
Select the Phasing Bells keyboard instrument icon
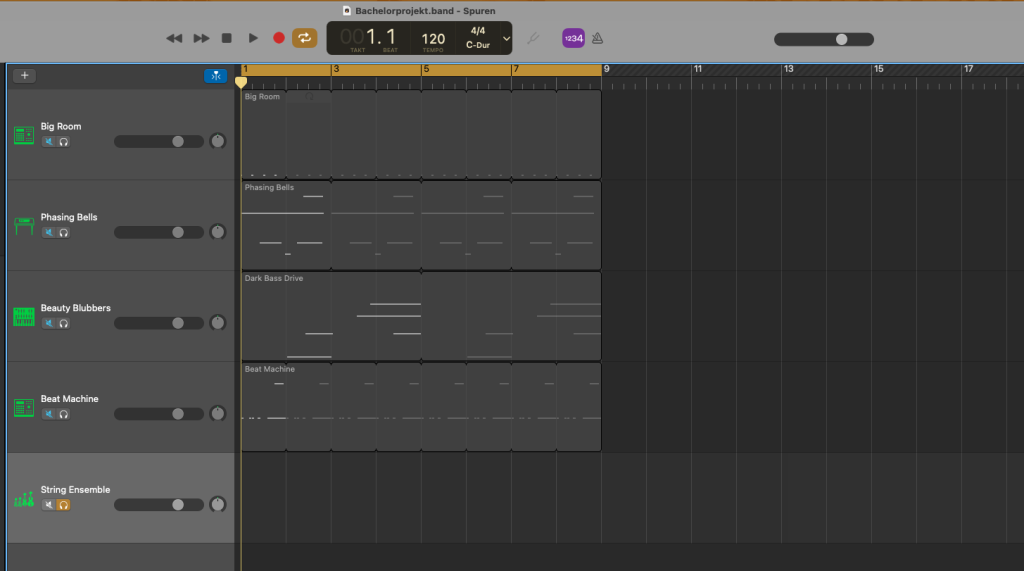pos(23,226)
